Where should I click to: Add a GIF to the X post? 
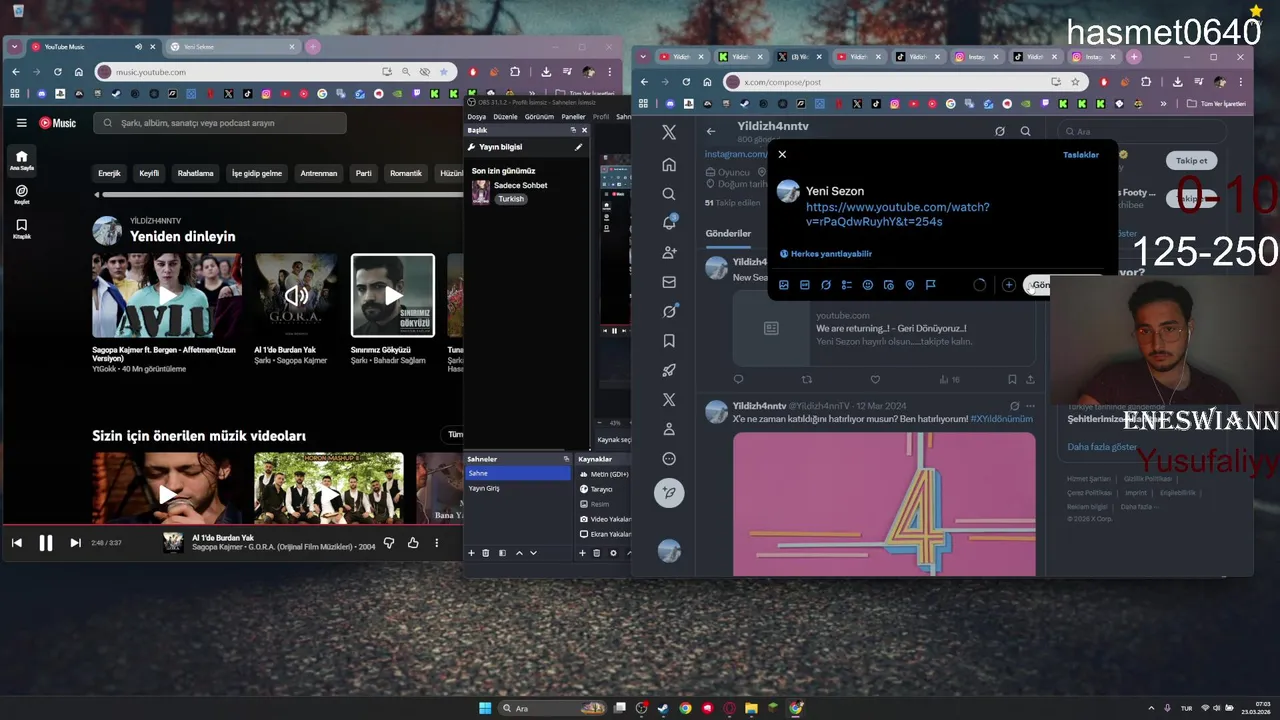point(805,285)
